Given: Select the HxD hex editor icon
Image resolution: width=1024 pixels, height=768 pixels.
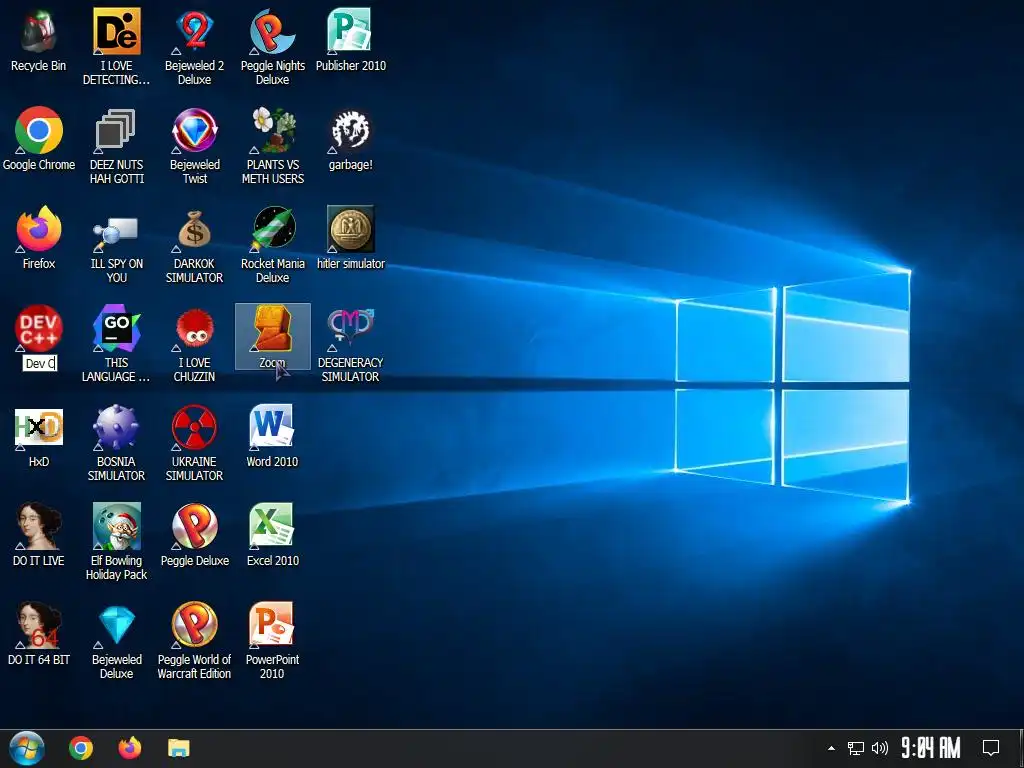Looking at the screenshot, I should tap(39, 428).
